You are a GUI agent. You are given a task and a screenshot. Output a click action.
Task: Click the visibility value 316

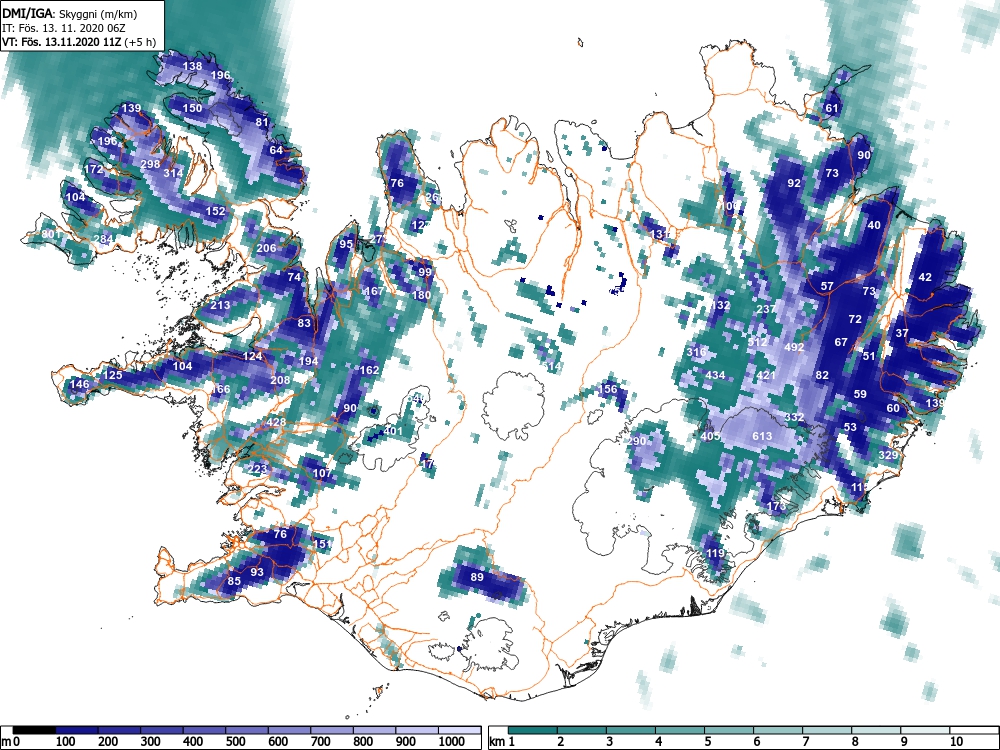click(x=696, y=352)
